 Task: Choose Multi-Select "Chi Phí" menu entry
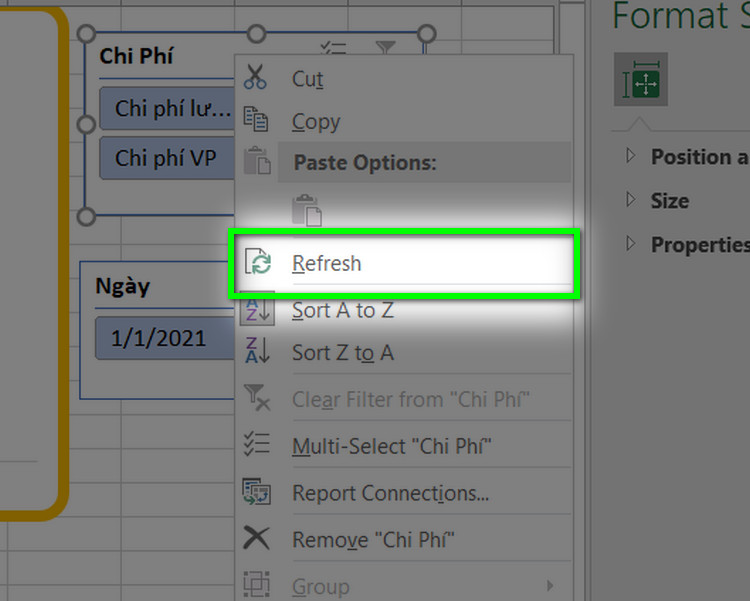pyautogui.click(x=404, y=445)
